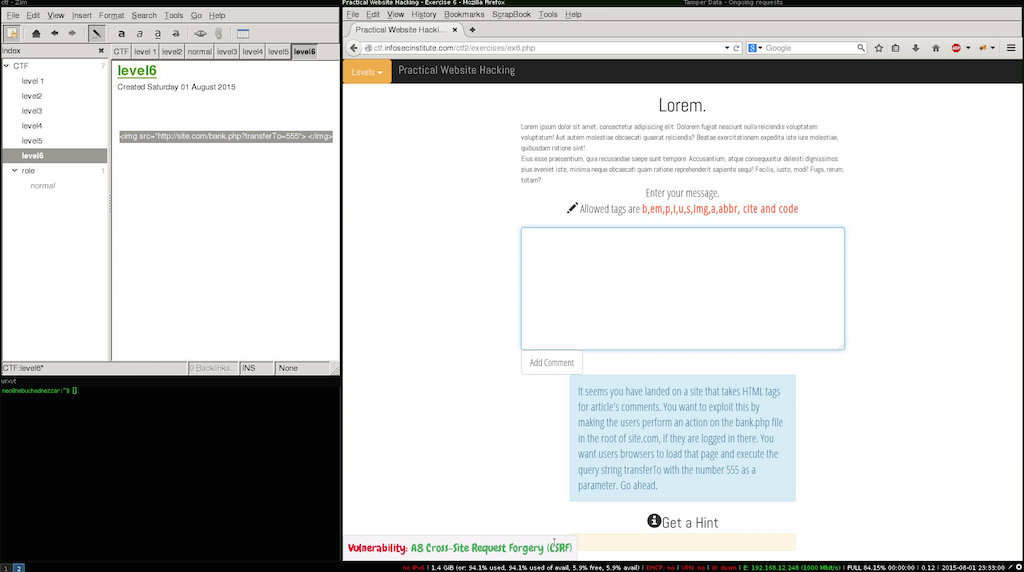This screenshot has height=572, width=1024.
Task: Open a new Firefox tab with plus icon
Action: pos(472,29)
